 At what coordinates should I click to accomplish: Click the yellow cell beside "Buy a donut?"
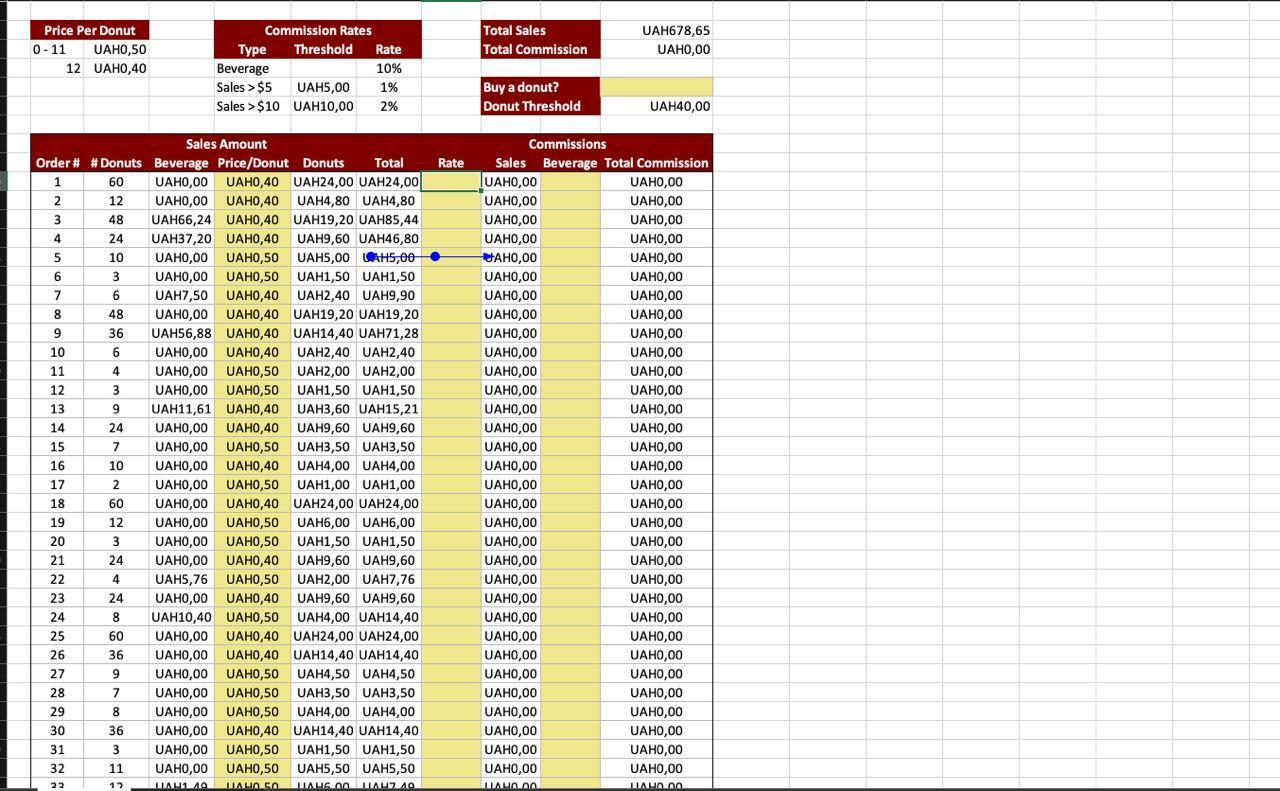[656, 87]
